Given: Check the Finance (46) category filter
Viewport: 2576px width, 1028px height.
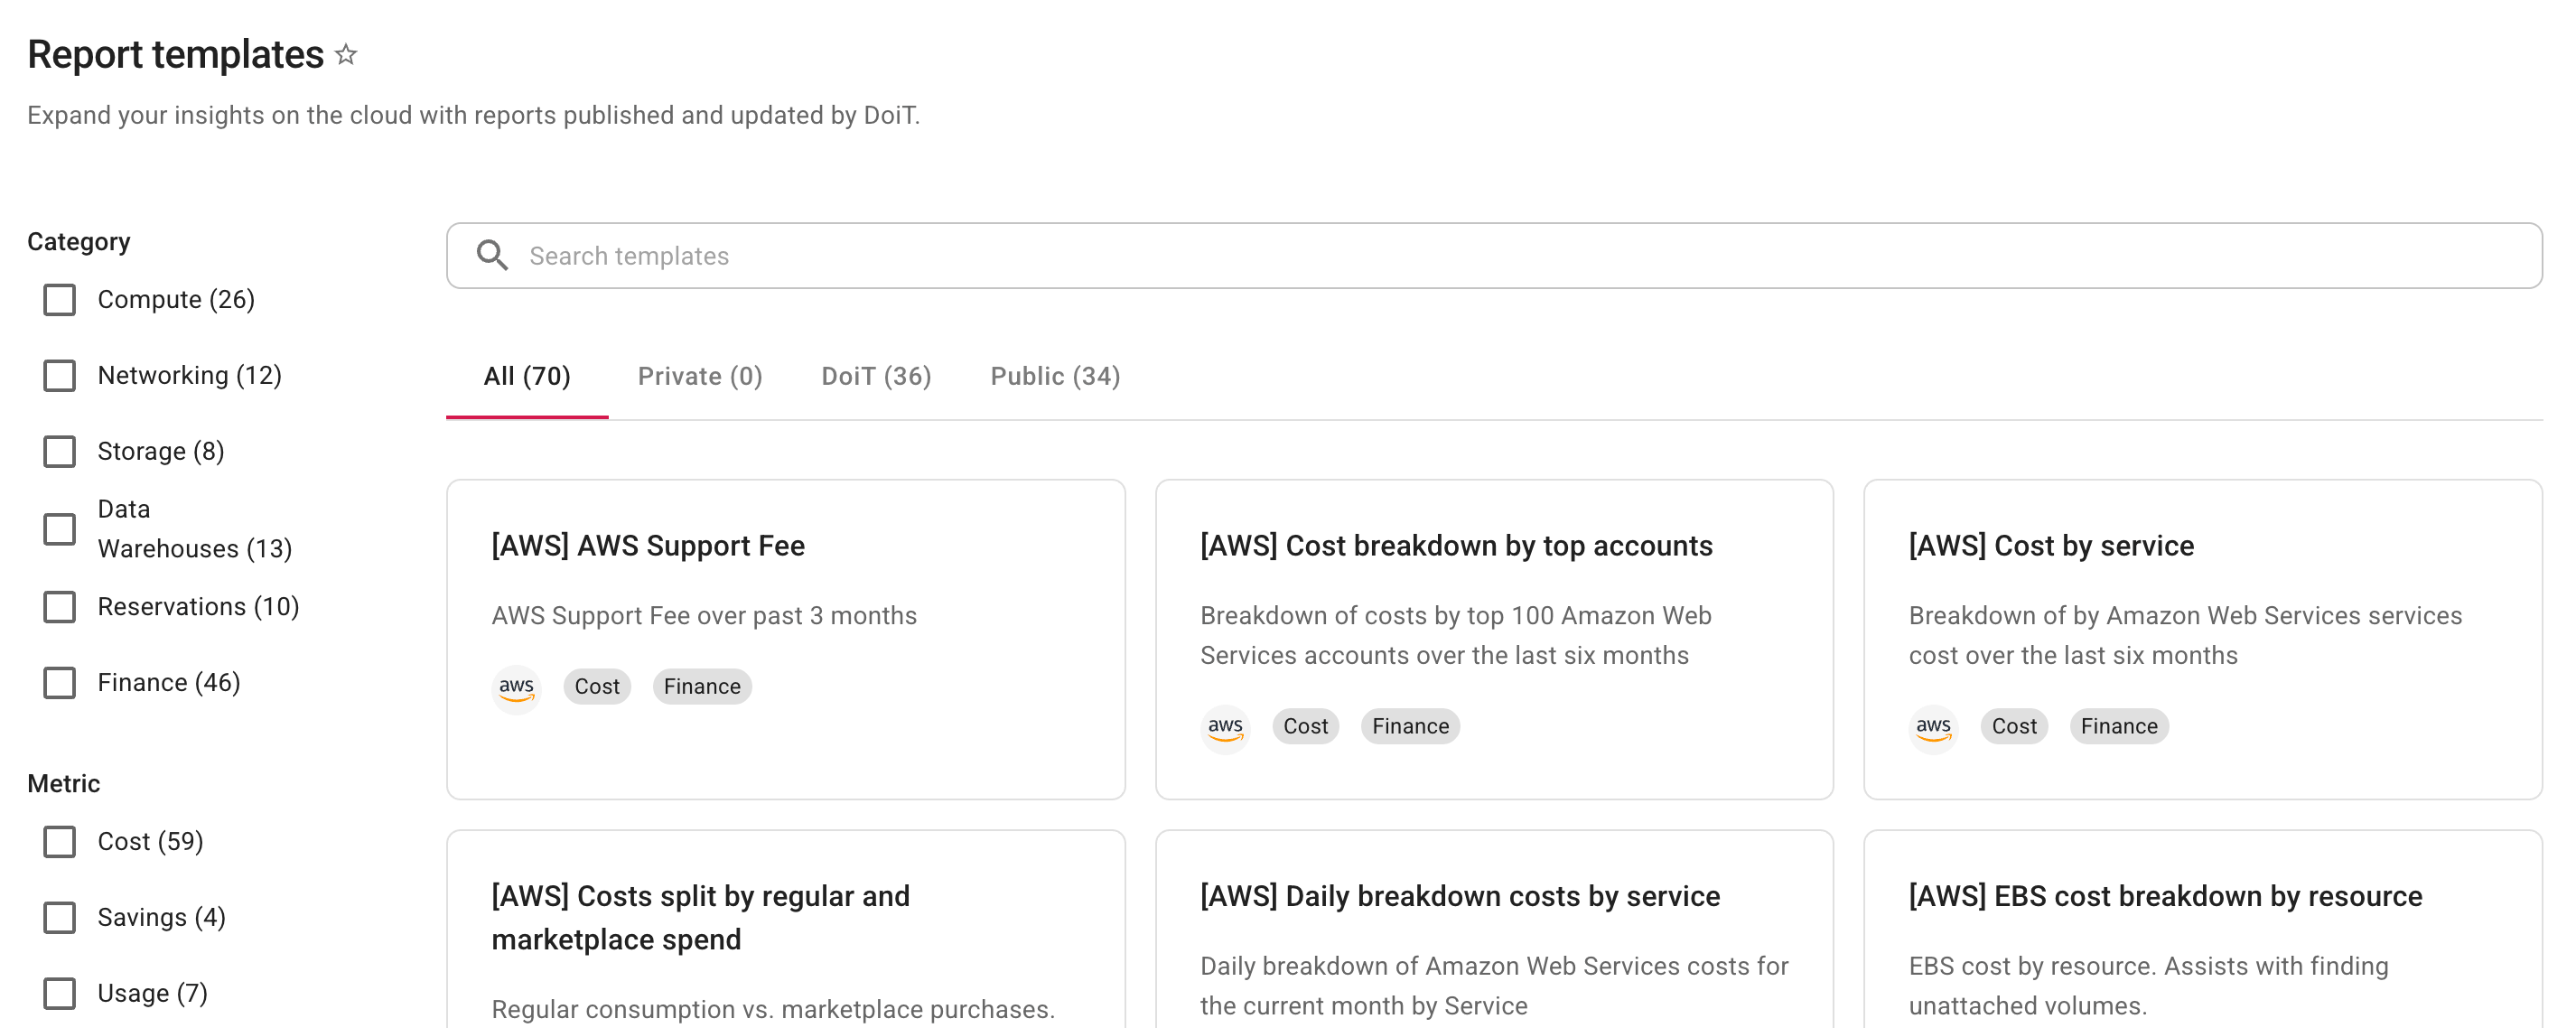Looking at the screenshot, I should 60,683.
